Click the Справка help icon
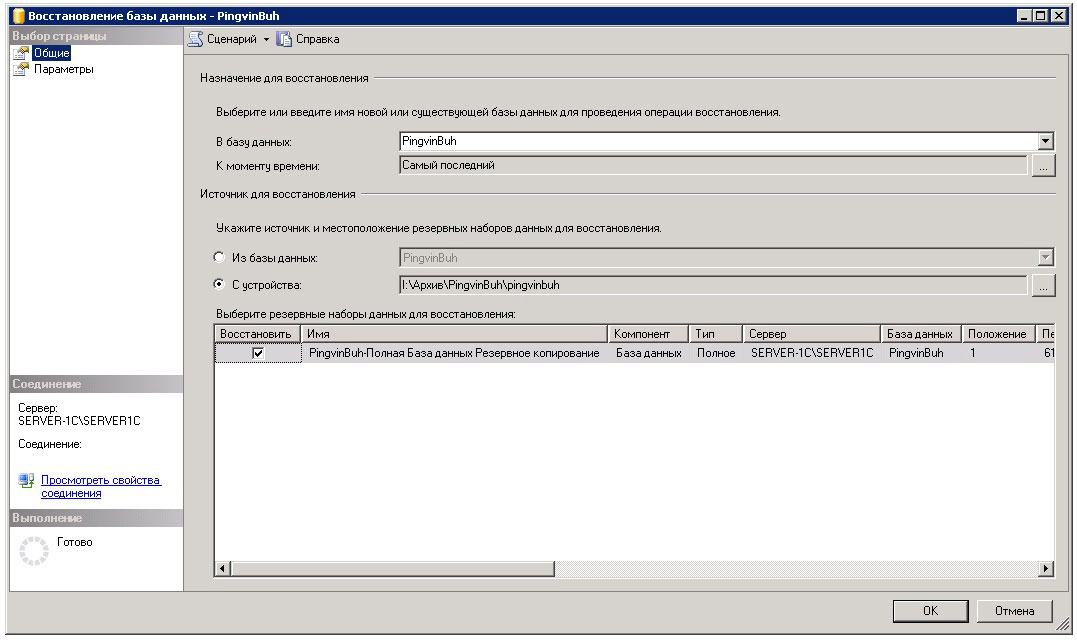The height and width of the screenshot is (641, 1077). pyautogui.click(x=284, y=39)
